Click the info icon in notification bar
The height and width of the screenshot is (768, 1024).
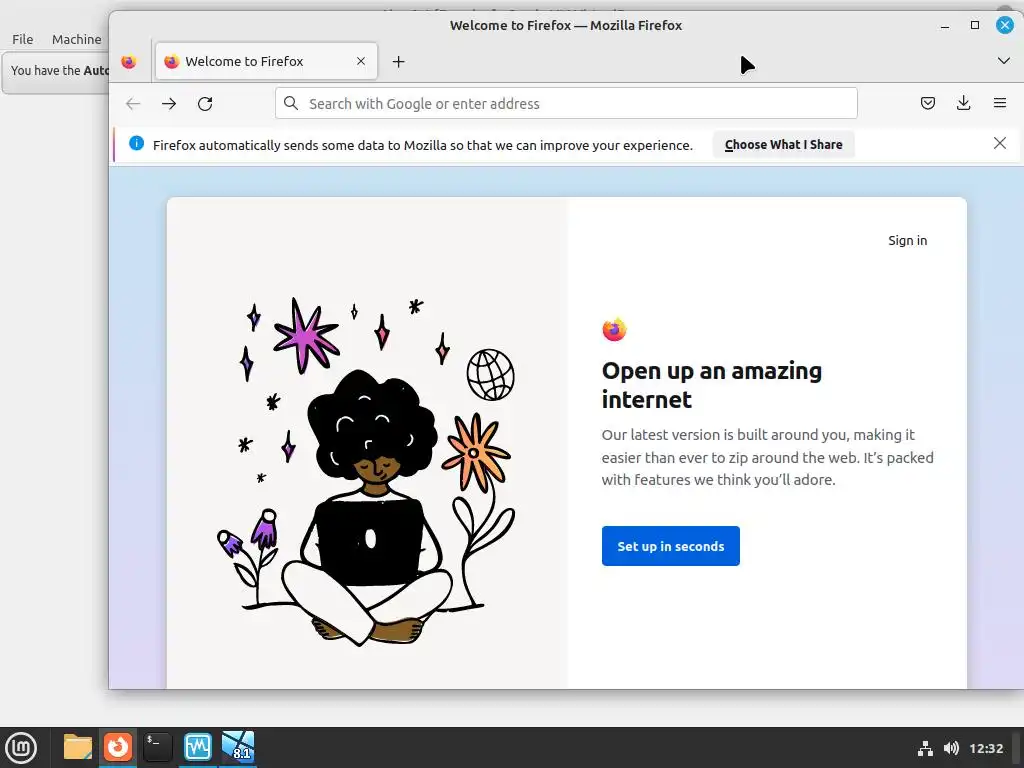pos(136,143)
